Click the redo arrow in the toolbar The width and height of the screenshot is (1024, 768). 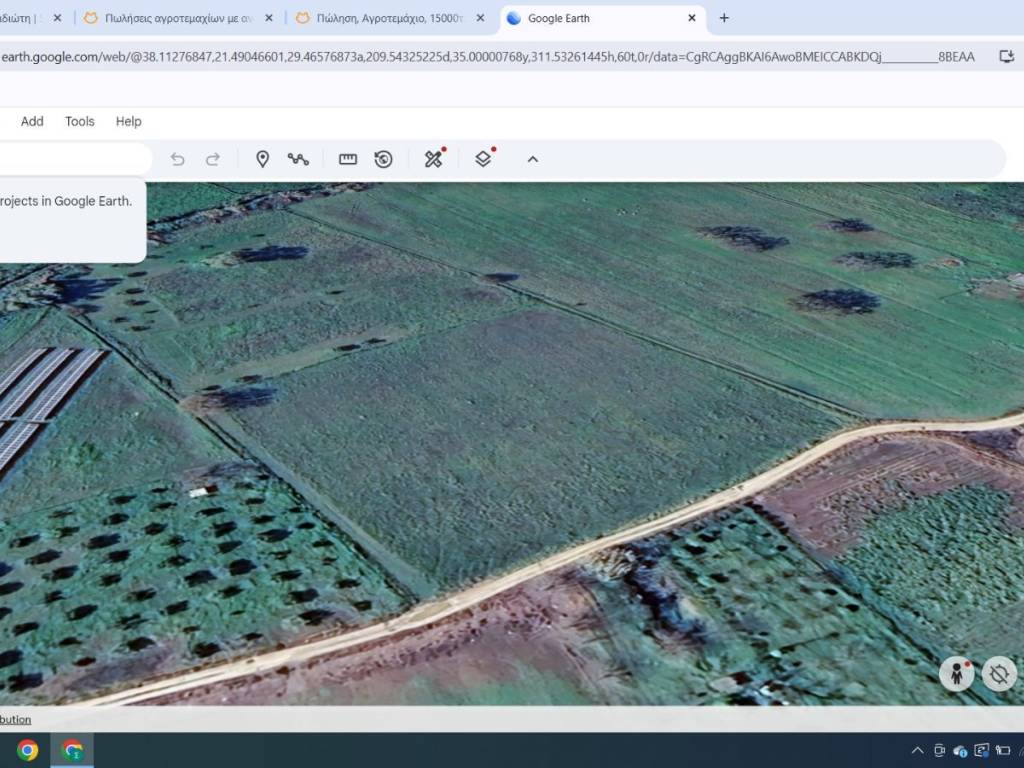point(213,159)
